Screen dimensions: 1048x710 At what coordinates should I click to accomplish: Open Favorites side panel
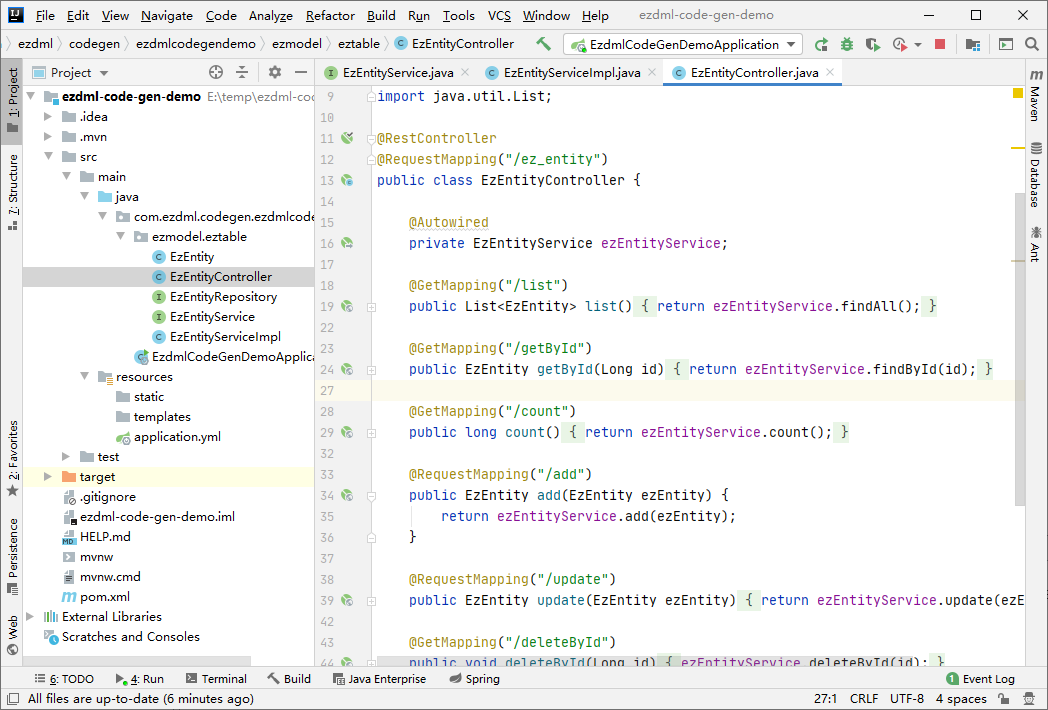[x=12, y=459]
